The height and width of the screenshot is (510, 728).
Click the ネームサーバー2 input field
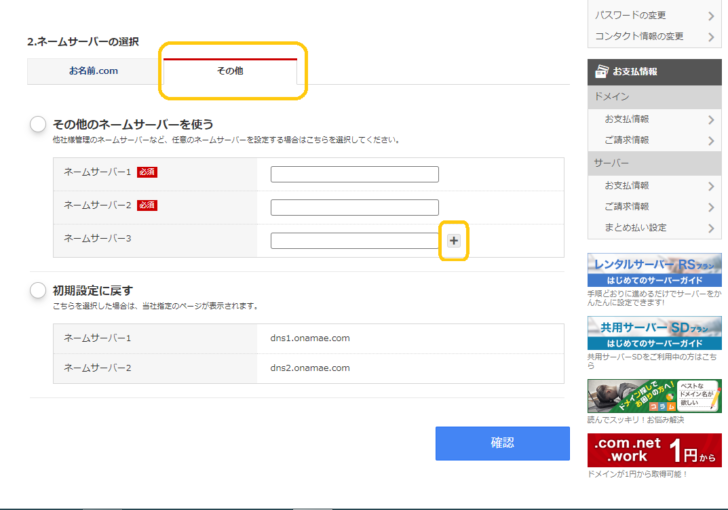click(354, 207)
